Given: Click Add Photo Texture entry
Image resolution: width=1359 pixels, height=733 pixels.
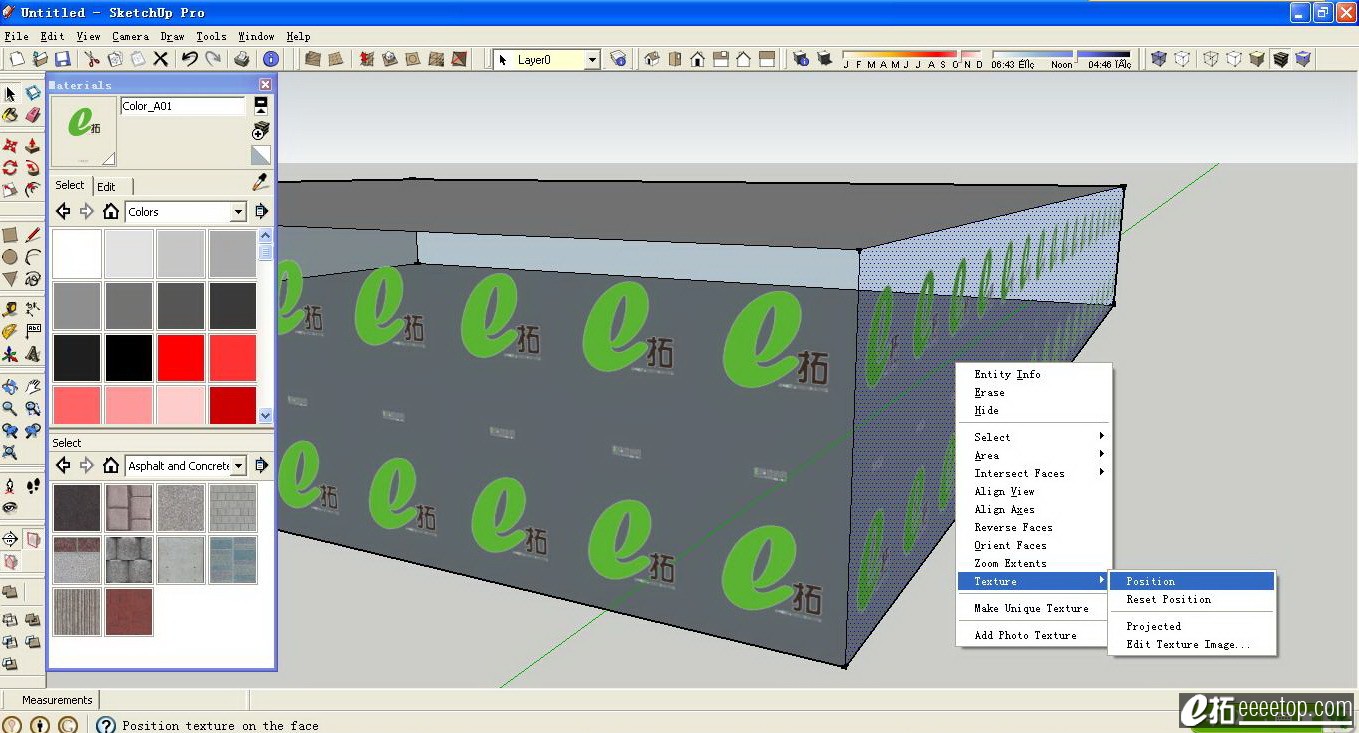Looking at the screenshot, I should point(1034,635).
